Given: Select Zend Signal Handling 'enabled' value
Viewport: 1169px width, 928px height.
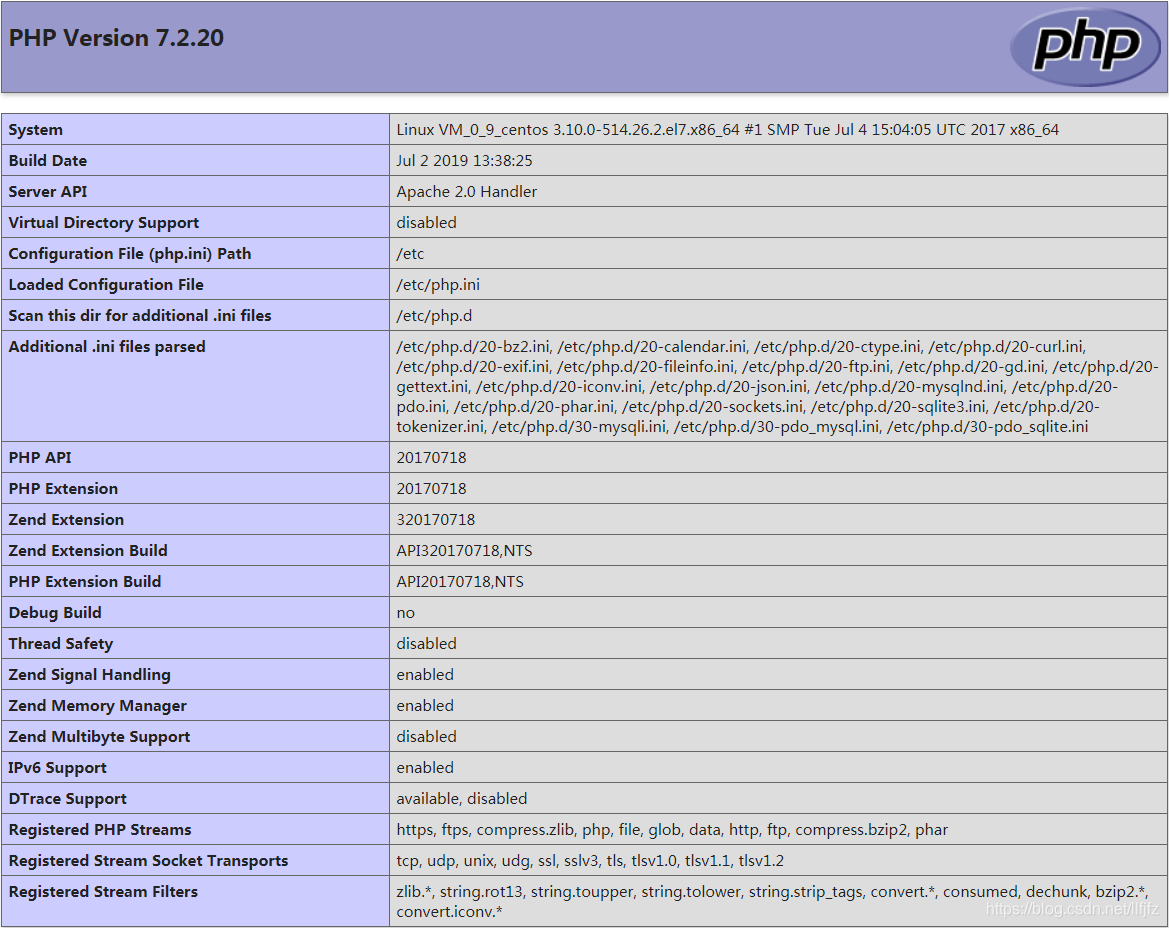Looking at the screenshot, I should point(425,675).
